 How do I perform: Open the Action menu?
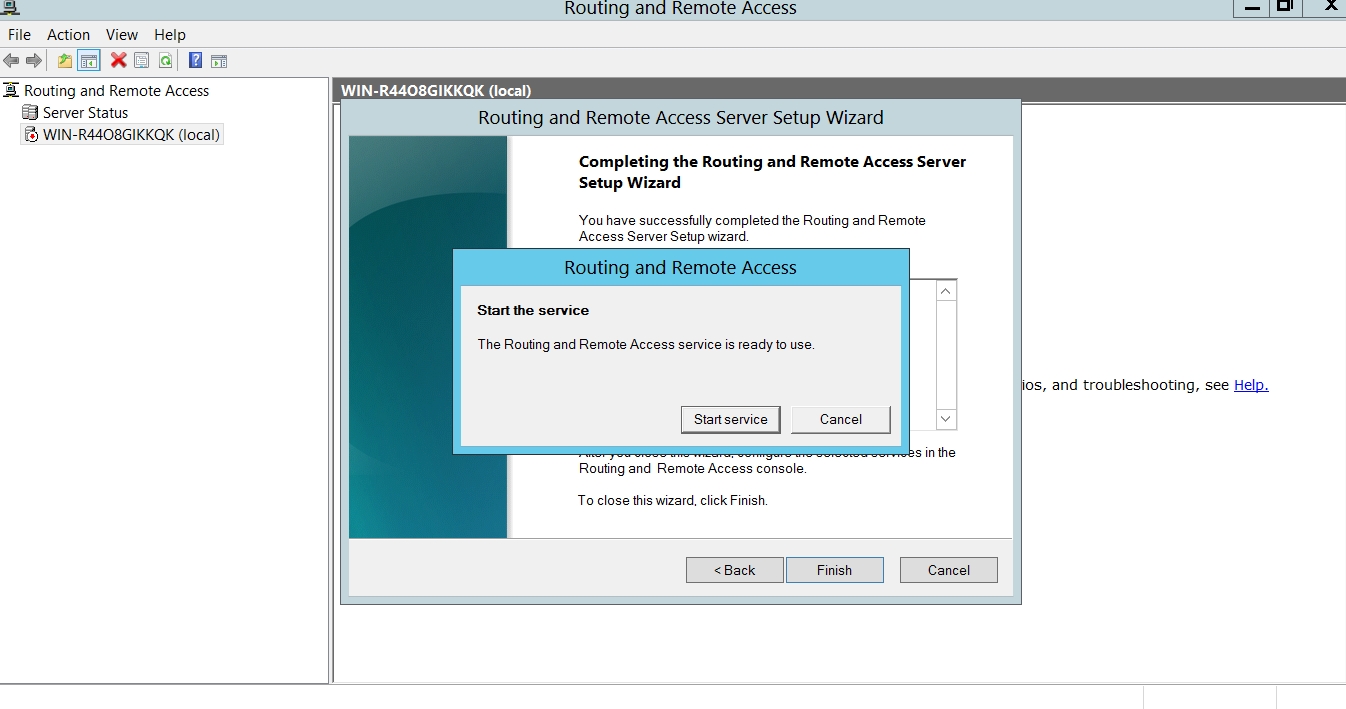69,35
